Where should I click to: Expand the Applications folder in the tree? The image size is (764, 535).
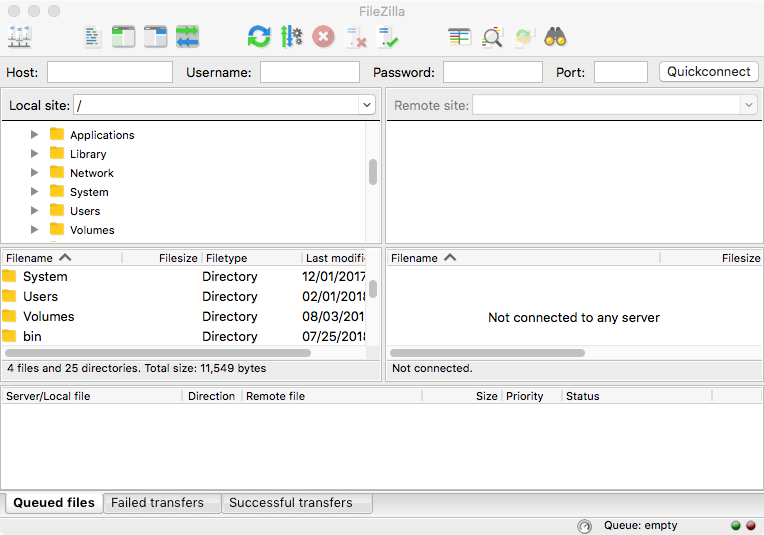[x=35, y=135]
